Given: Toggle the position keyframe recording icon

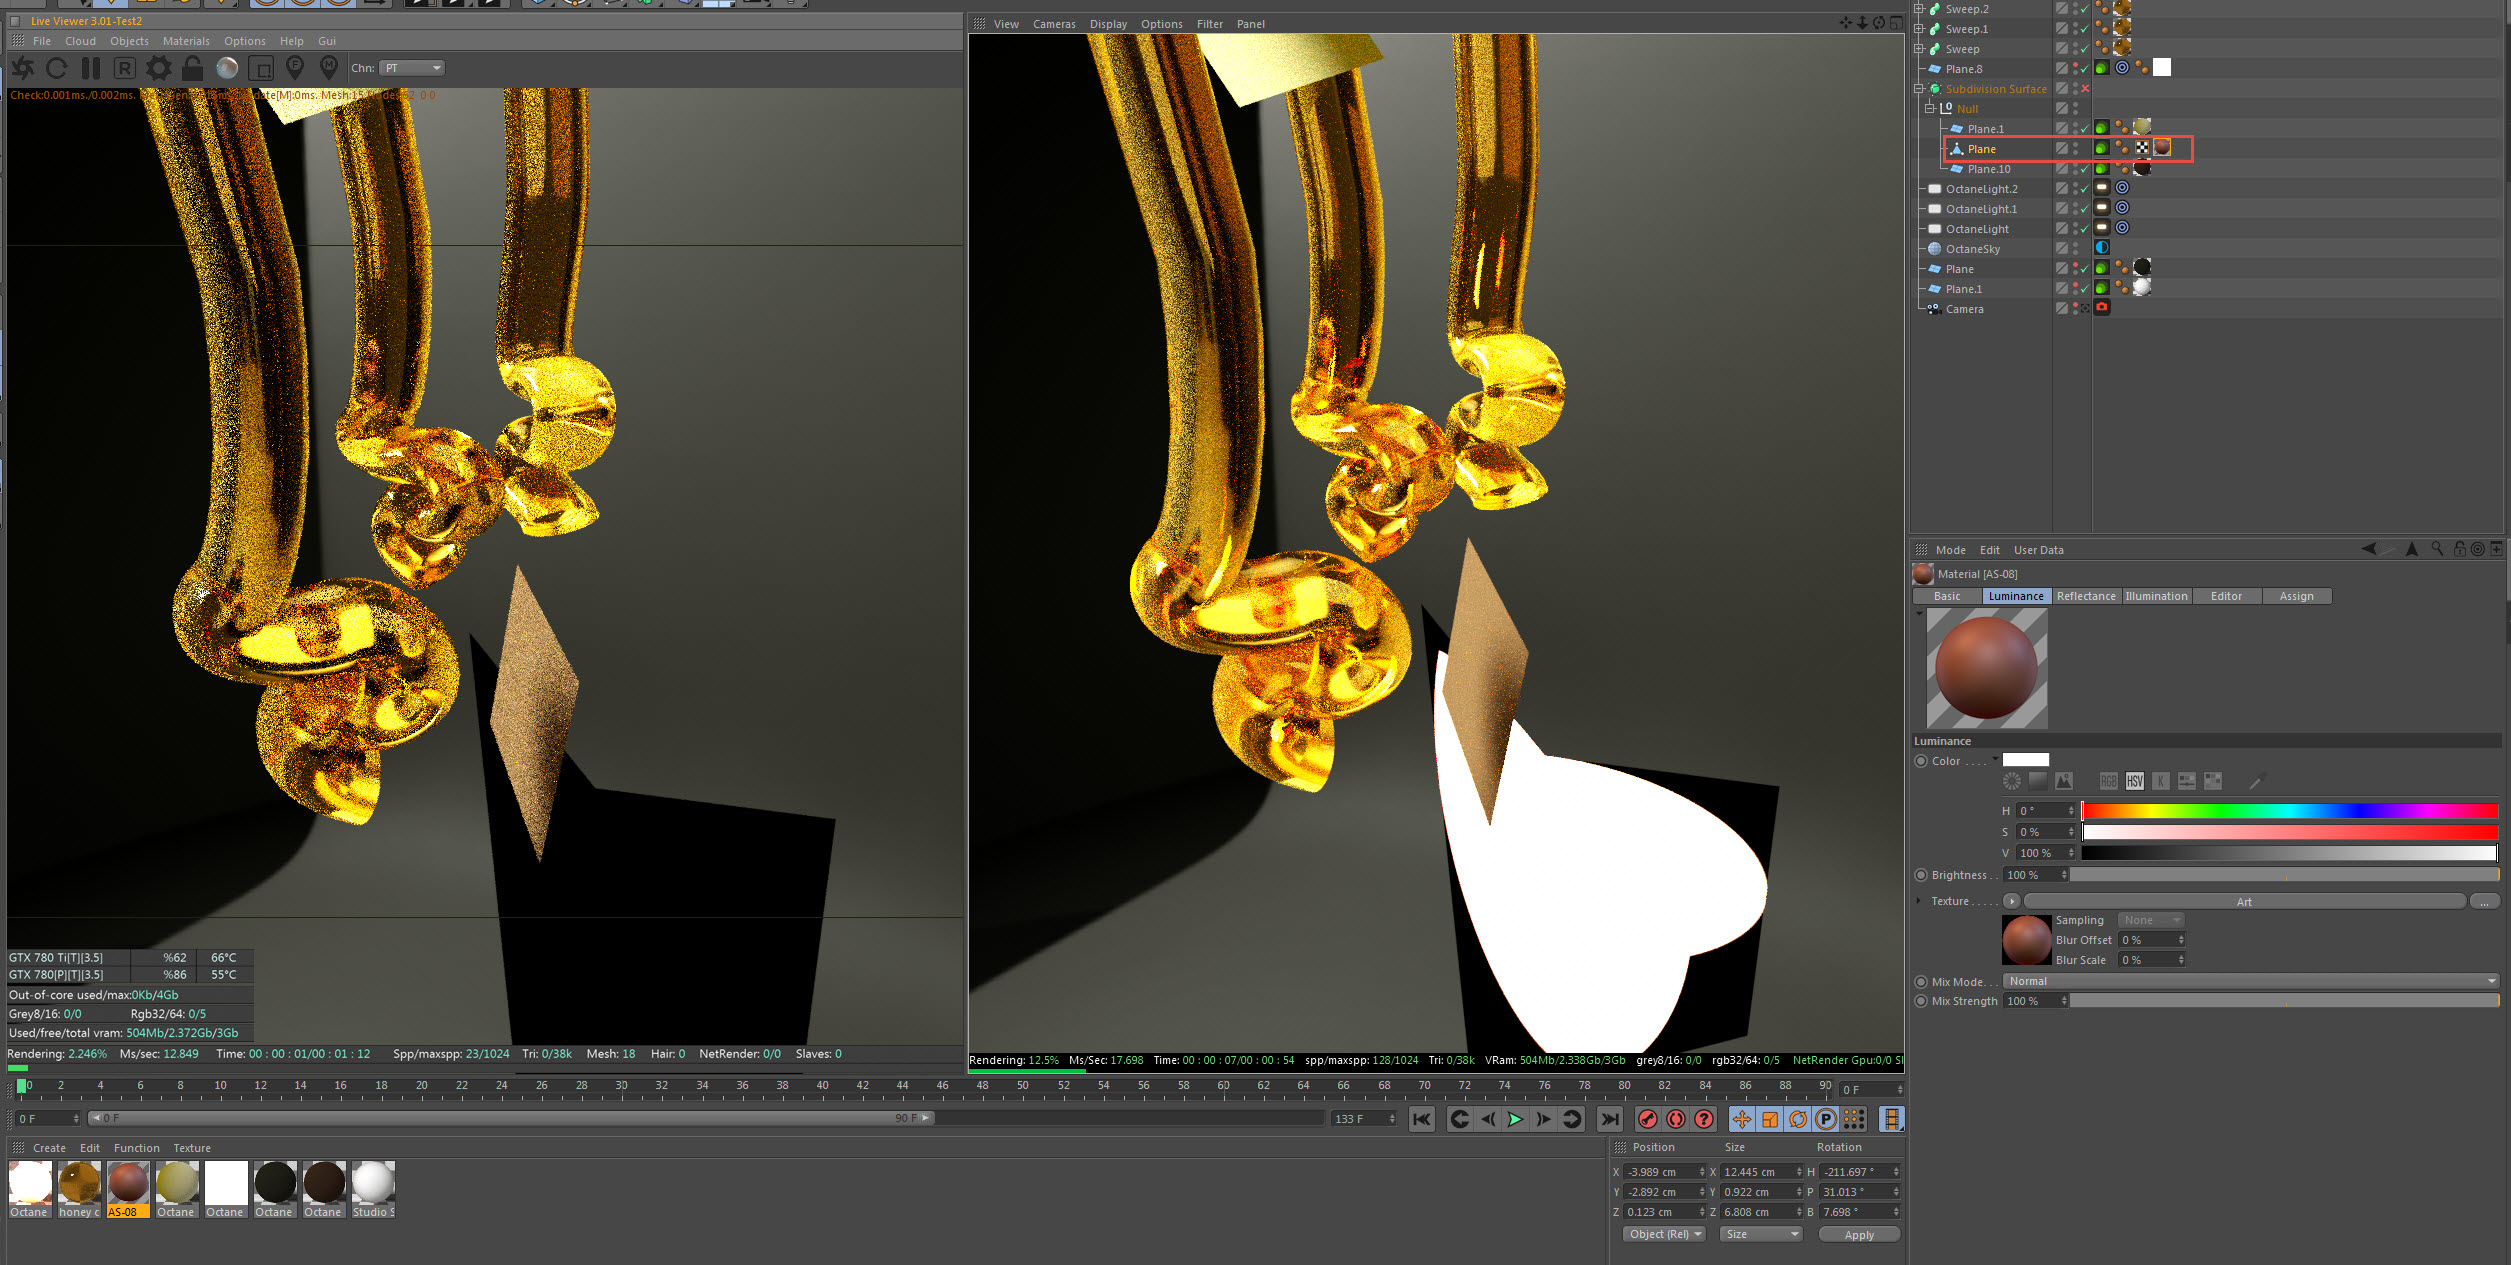Looking at the screenshot, I should (1741, 1119).
